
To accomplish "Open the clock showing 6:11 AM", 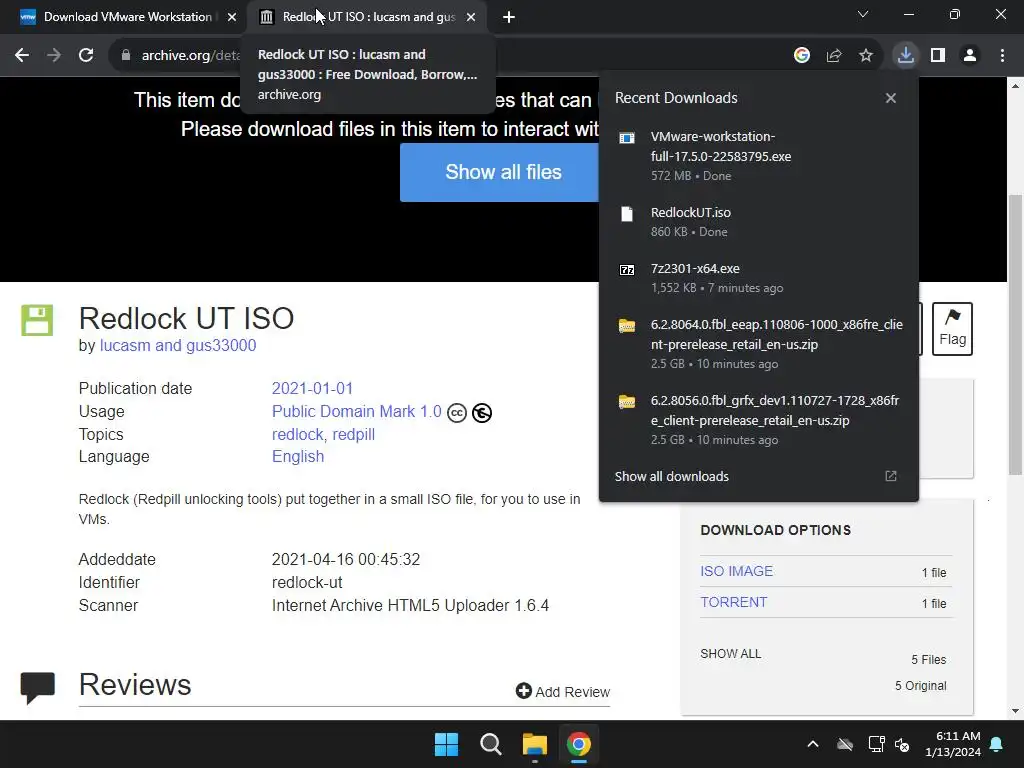I will [953, 744].
